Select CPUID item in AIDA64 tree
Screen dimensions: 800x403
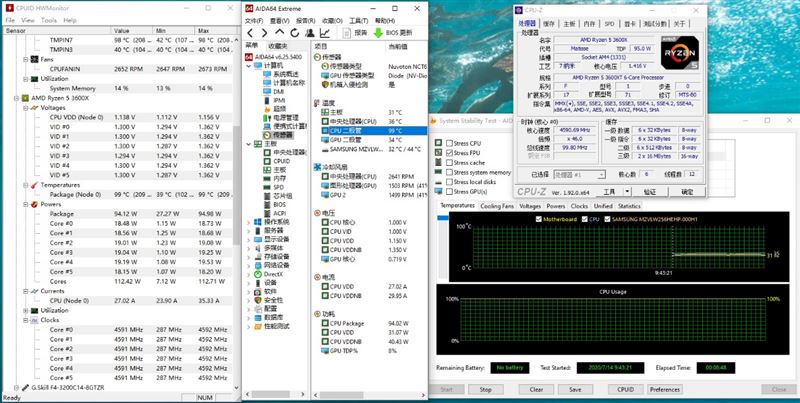[277, 161]
